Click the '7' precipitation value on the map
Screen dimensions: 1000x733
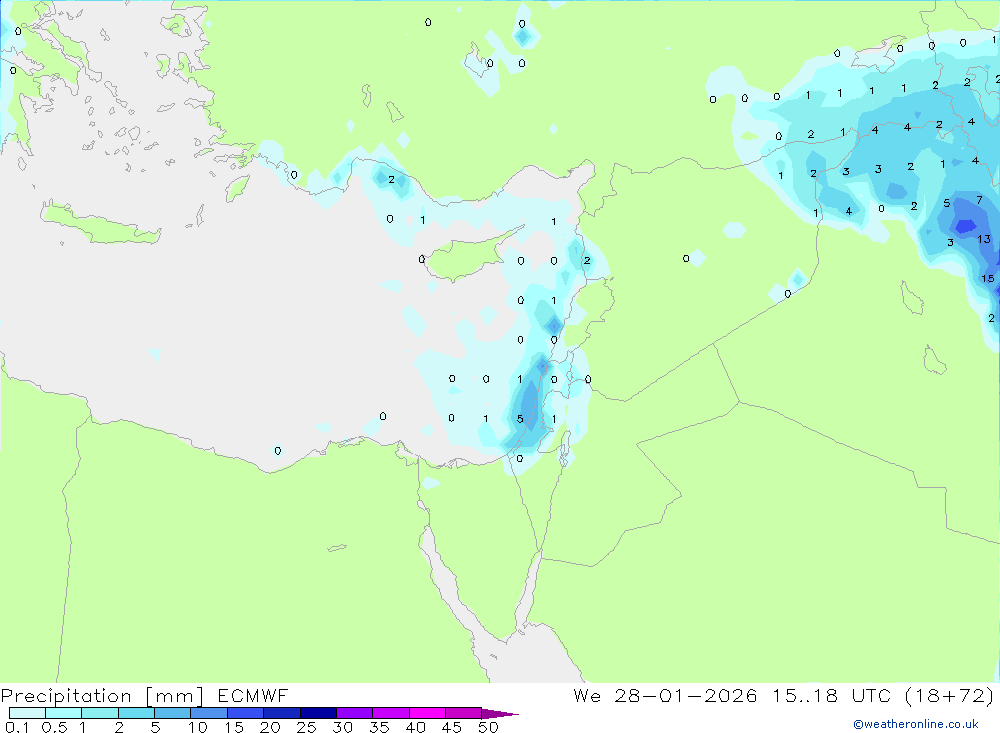click(x=980, y=200)
